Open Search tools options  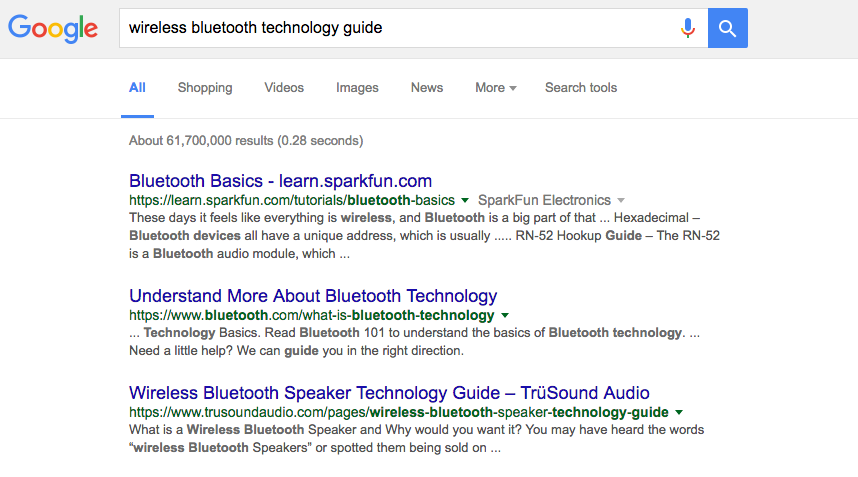[581, 88]
